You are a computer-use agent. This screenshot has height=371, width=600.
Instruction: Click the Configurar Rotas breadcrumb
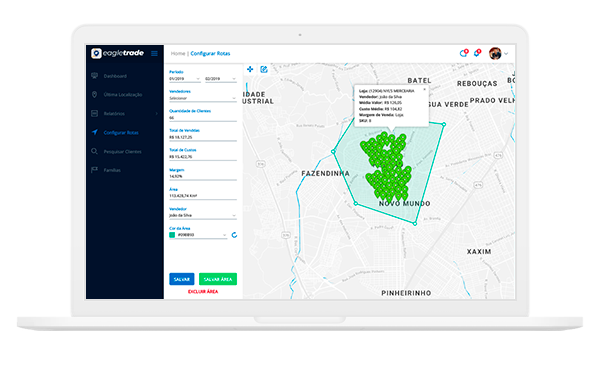tap(210, 54)
